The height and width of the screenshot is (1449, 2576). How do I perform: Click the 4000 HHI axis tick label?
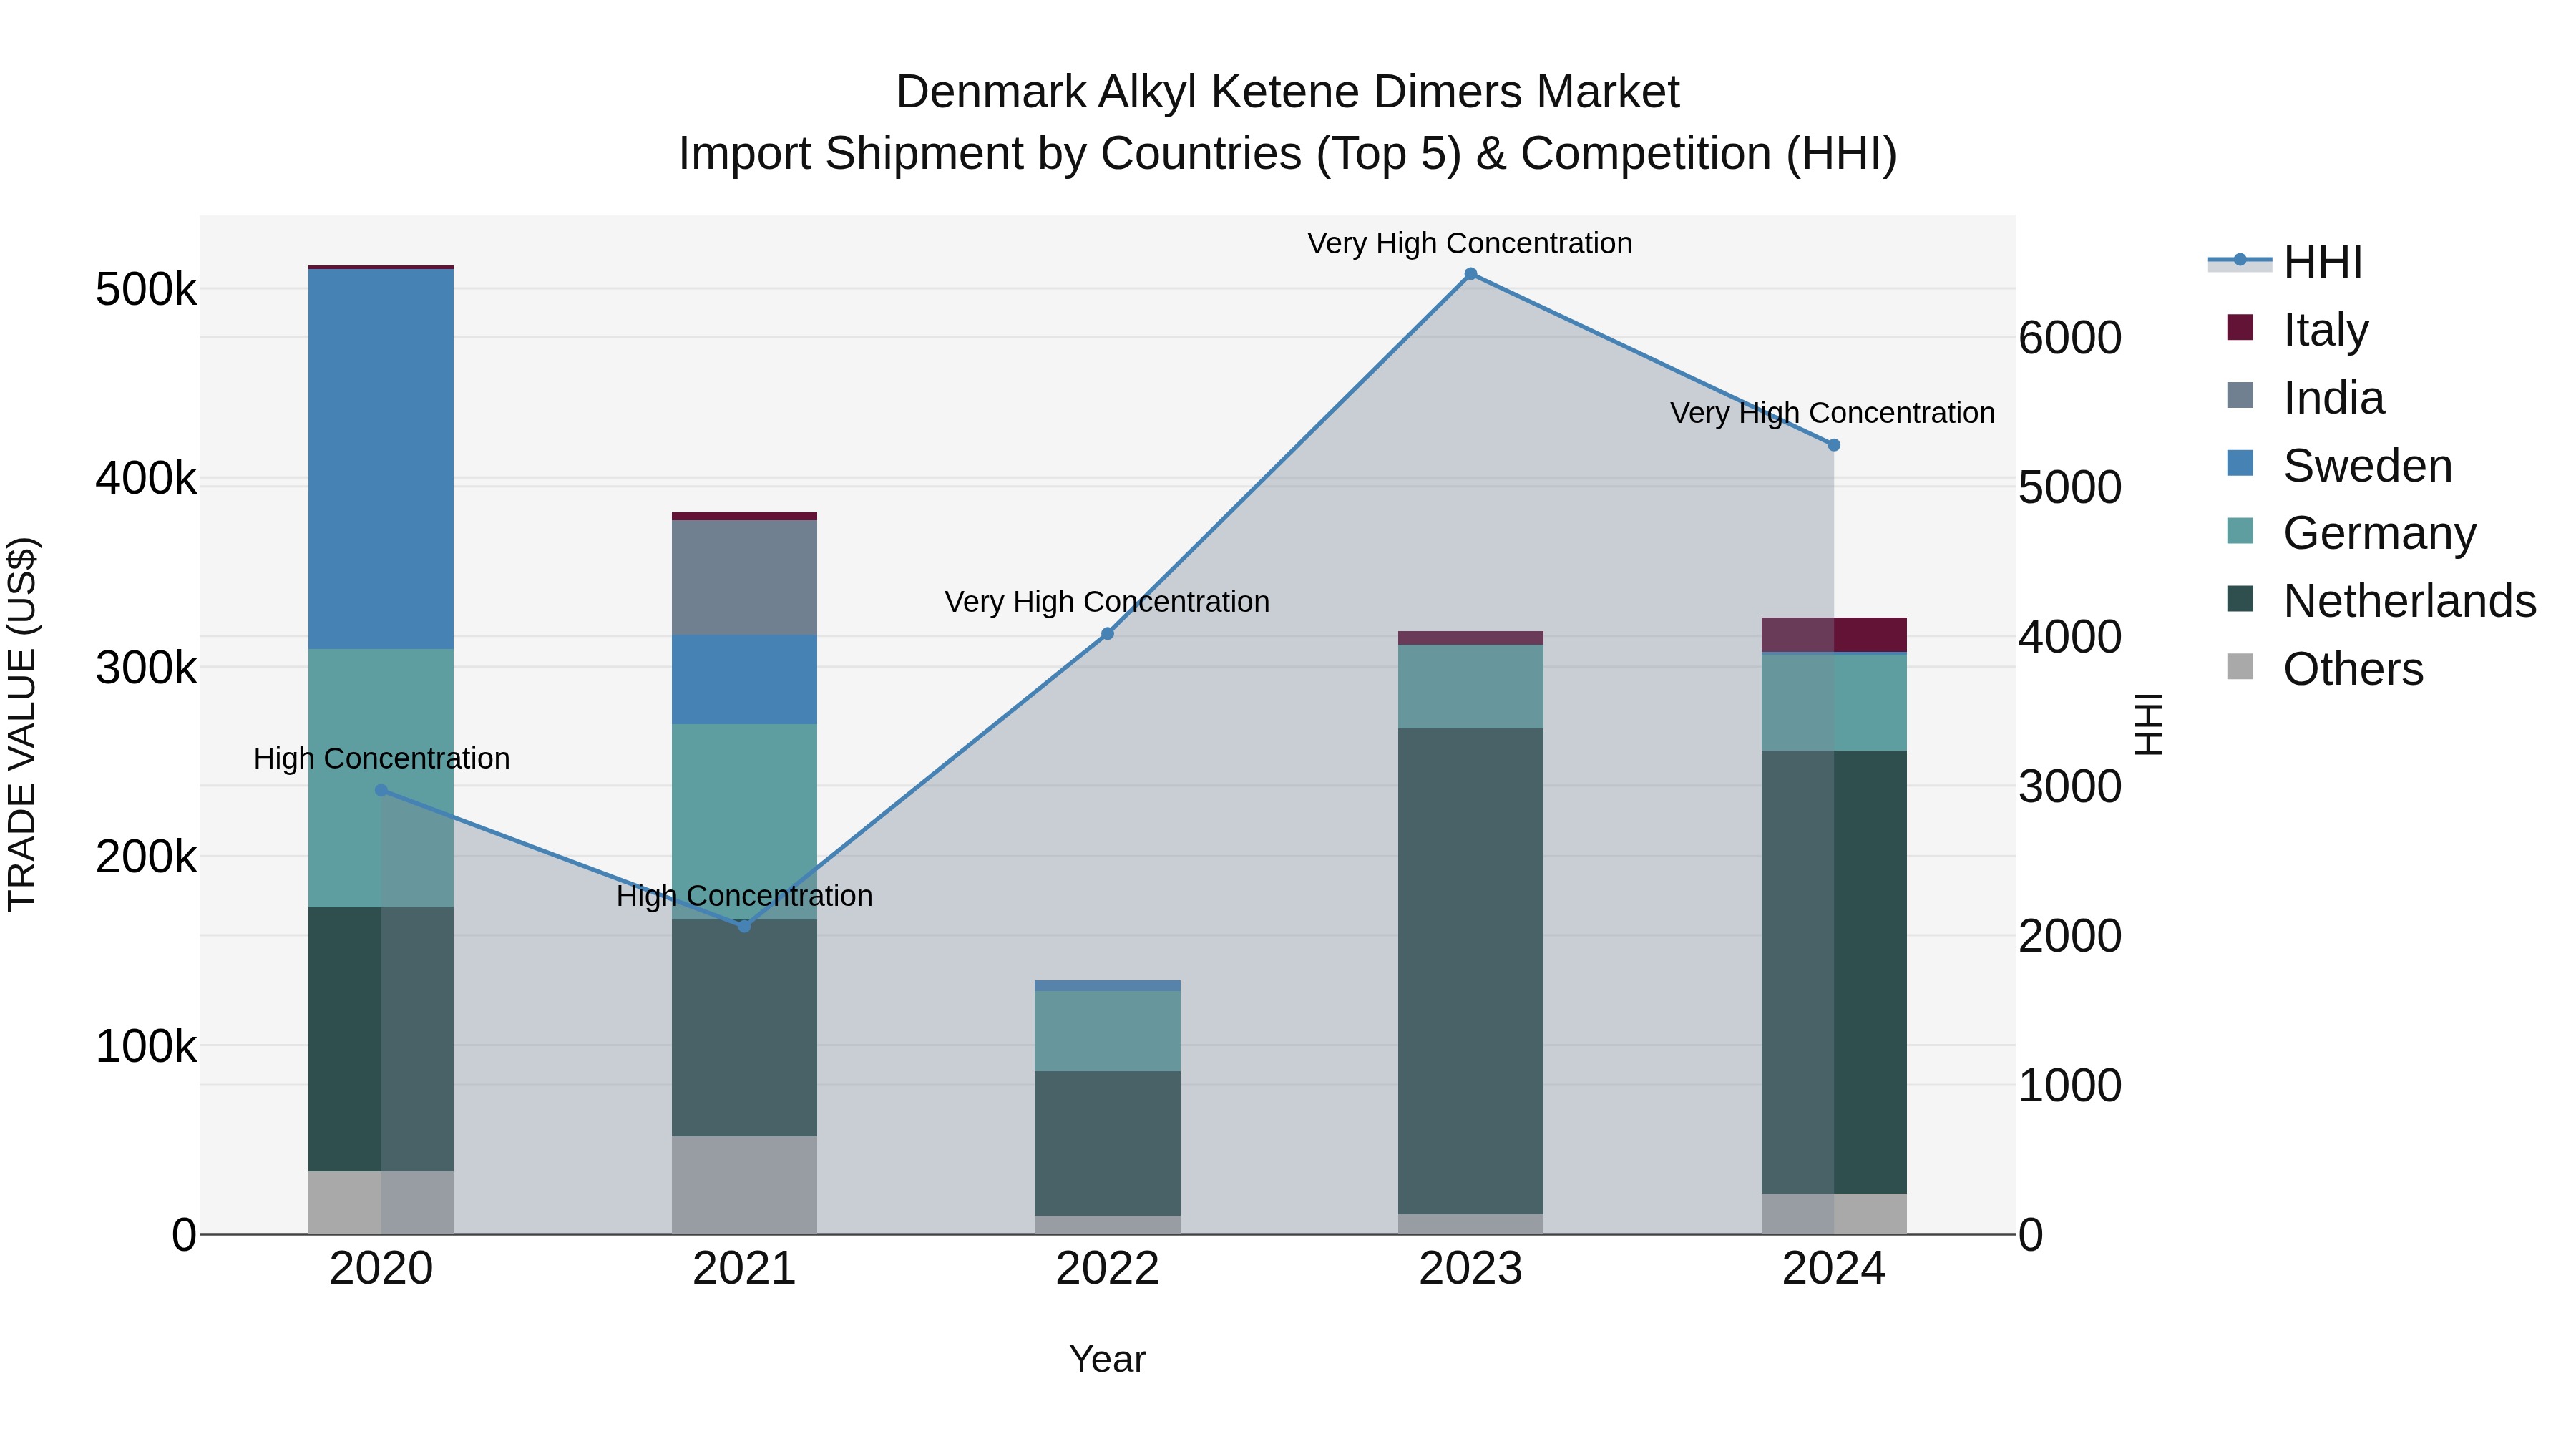coord(2070,637)
